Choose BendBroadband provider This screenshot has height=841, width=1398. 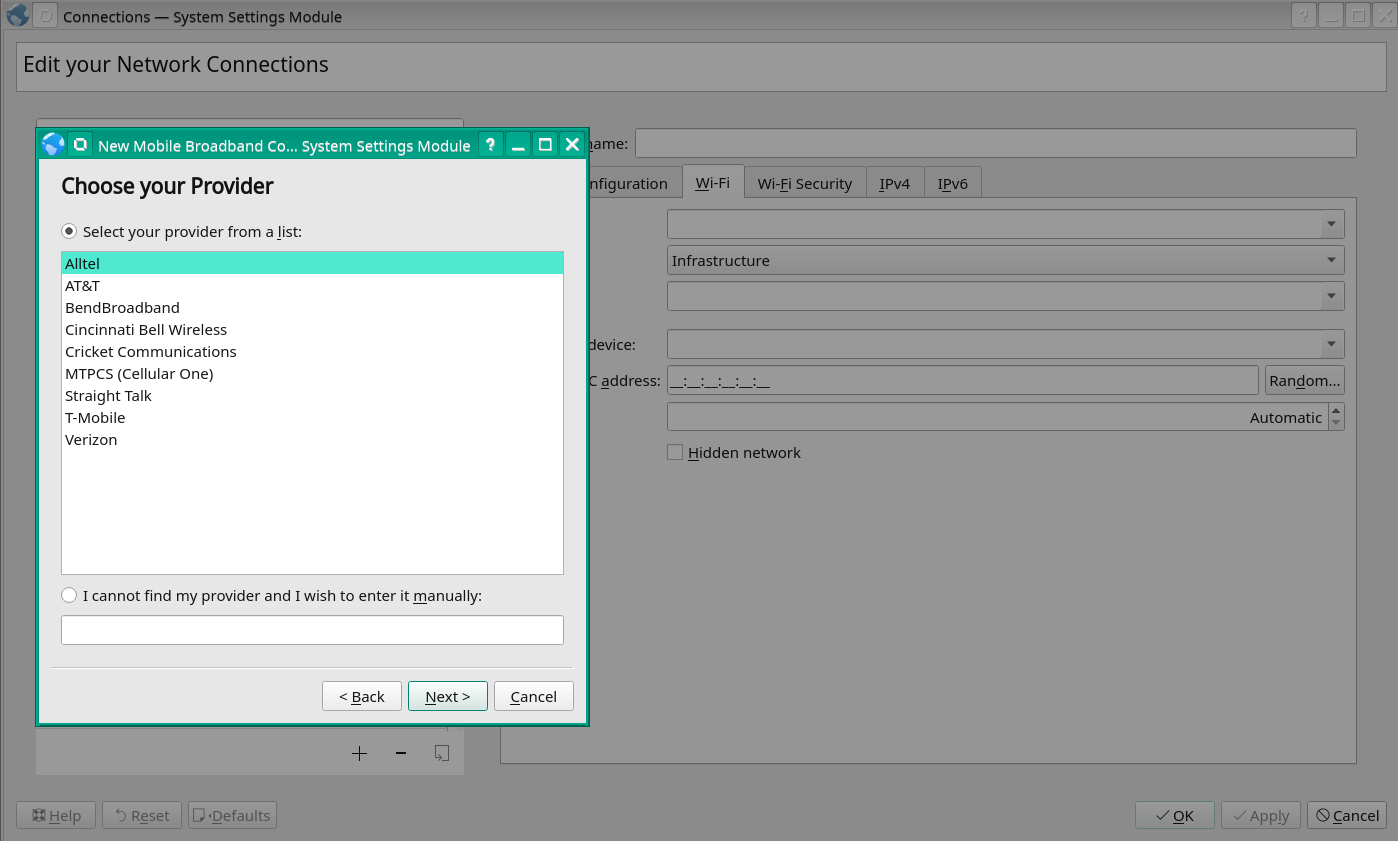(x=312, y=308)
